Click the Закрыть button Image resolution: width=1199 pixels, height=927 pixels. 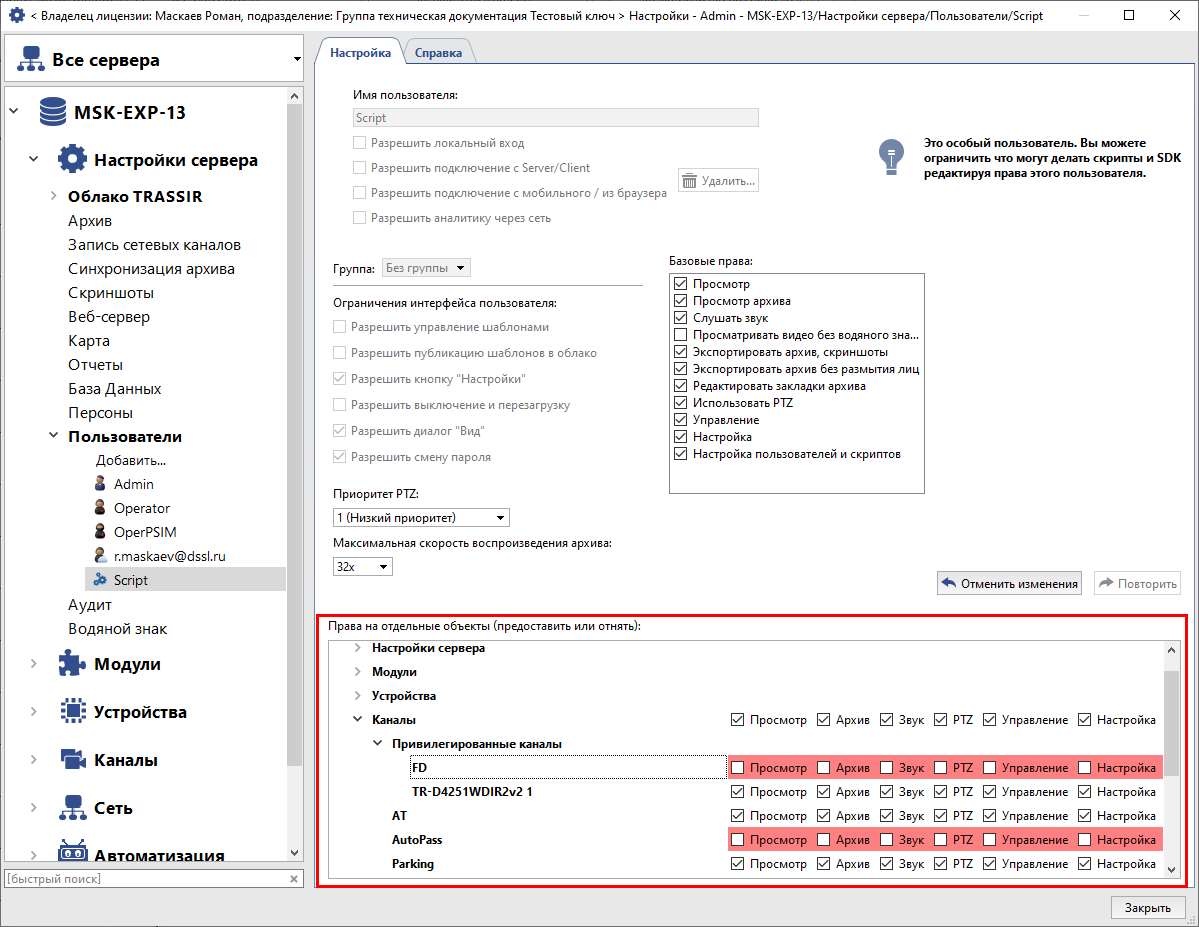[1147, 908]
